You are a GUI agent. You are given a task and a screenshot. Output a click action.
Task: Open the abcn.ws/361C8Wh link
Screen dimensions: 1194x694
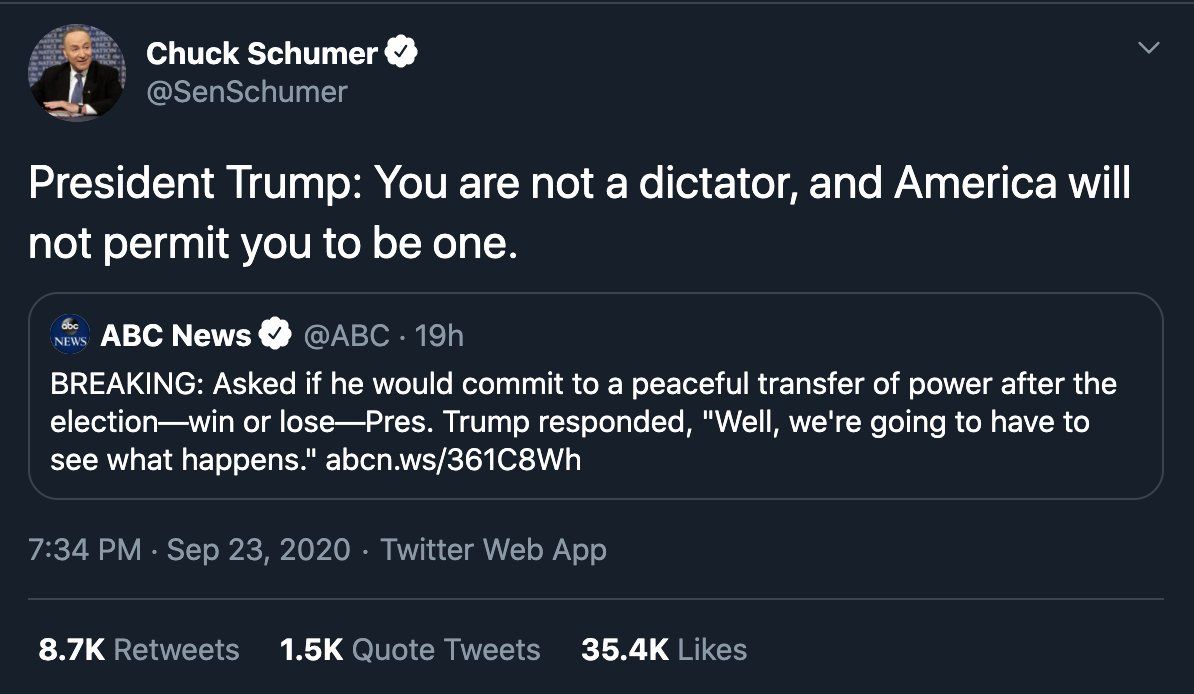454,460
